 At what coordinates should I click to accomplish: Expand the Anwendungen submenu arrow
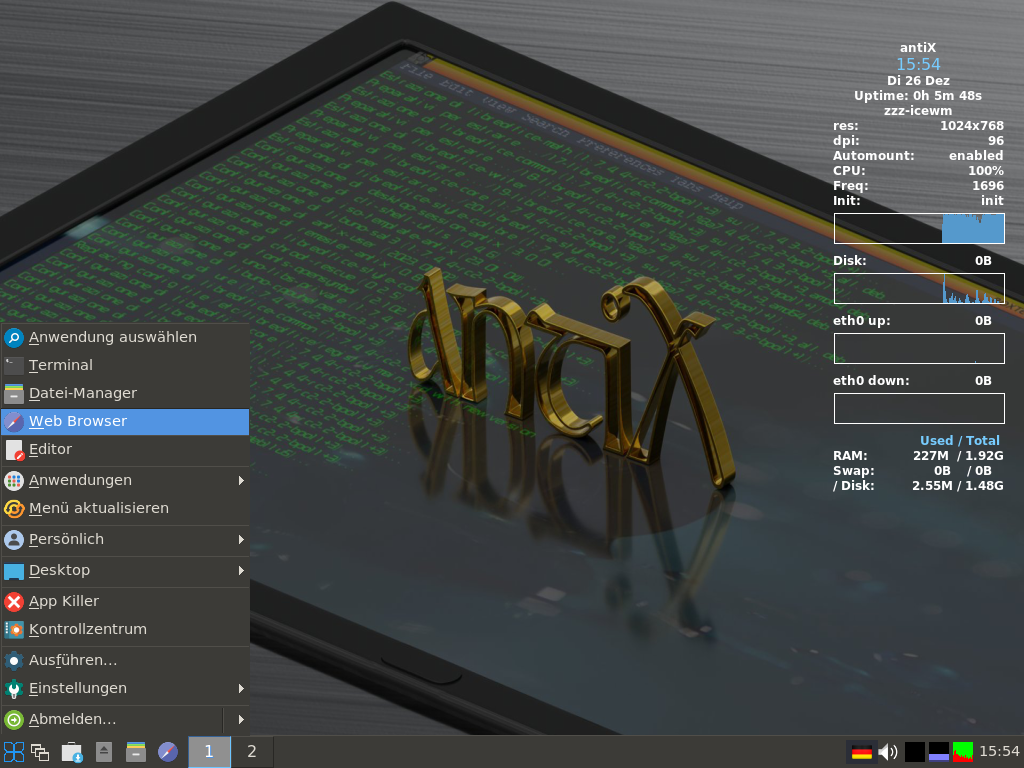pyautogui.click(x=241, y=481)
